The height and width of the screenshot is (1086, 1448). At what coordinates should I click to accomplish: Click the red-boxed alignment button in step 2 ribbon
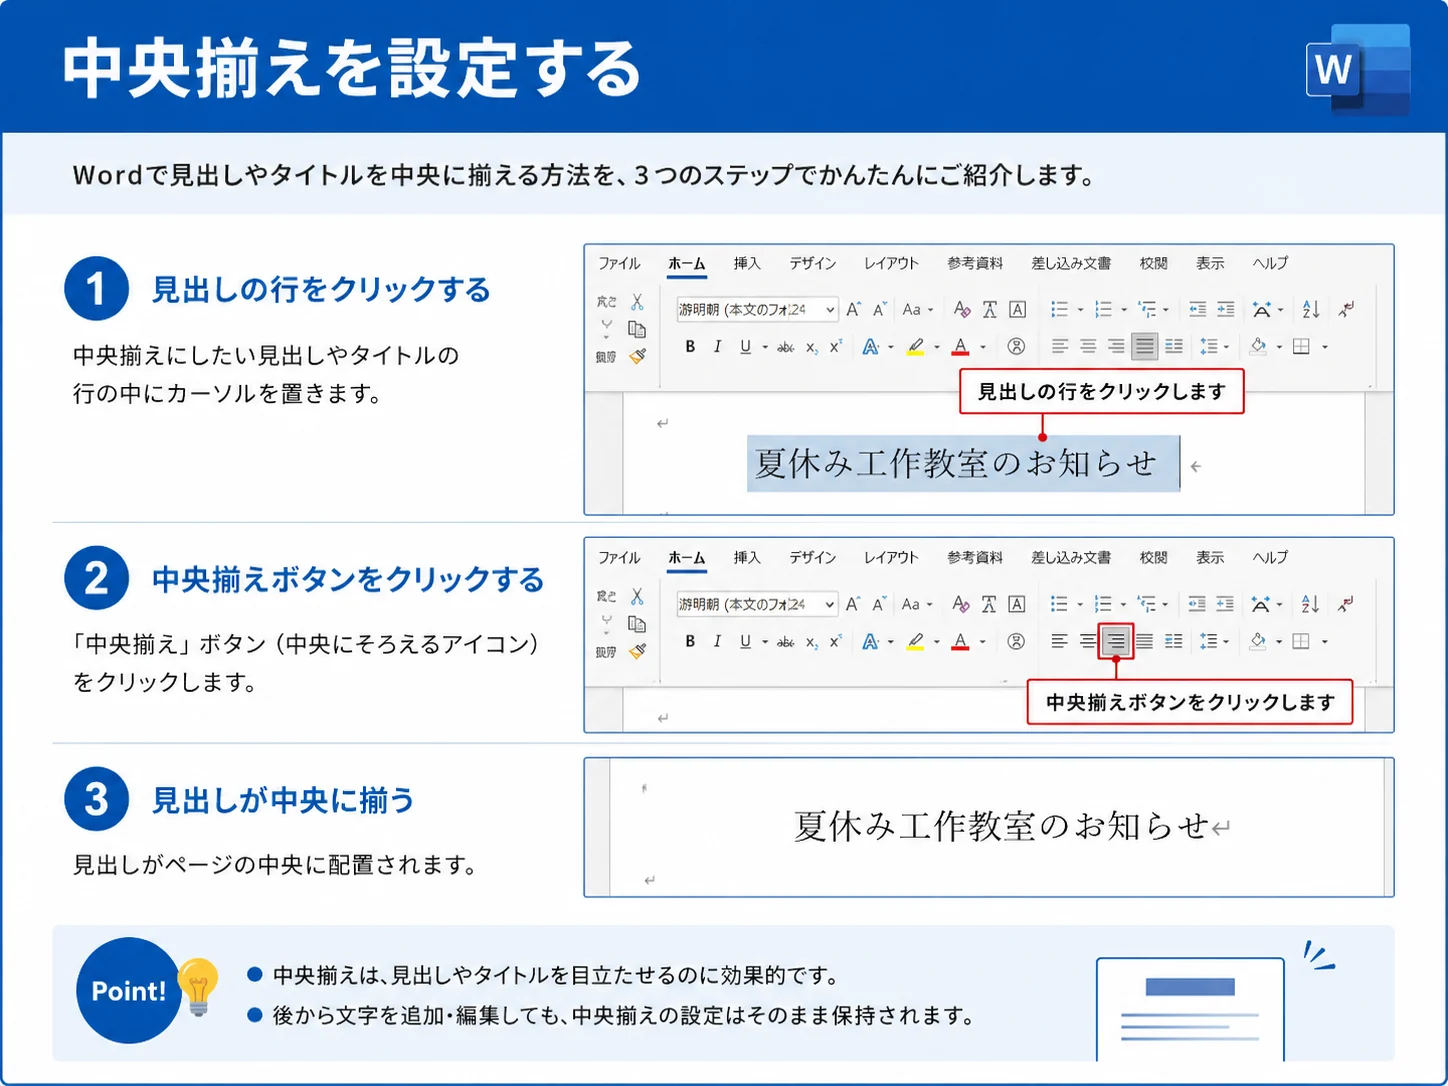point(1116,641)
